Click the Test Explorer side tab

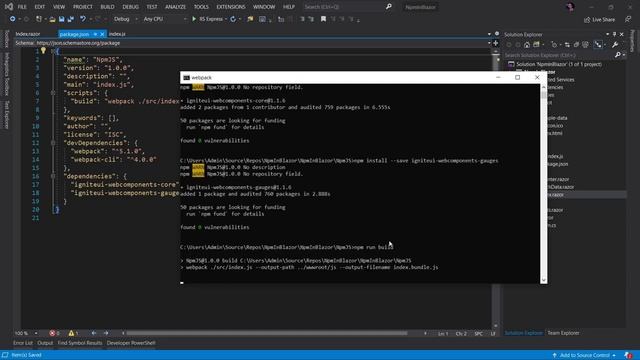pos(6,115)
